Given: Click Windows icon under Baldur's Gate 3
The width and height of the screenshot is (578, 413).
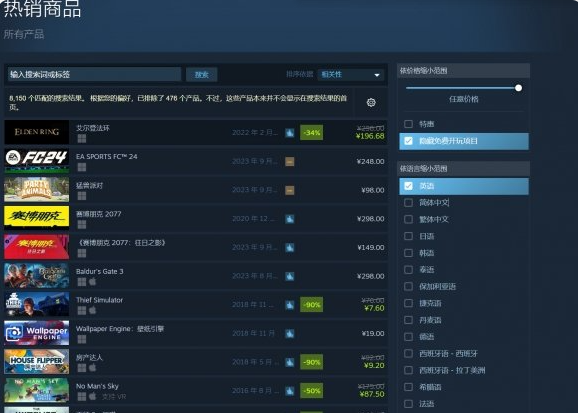Looking at the screenshot, I should 82,282.
